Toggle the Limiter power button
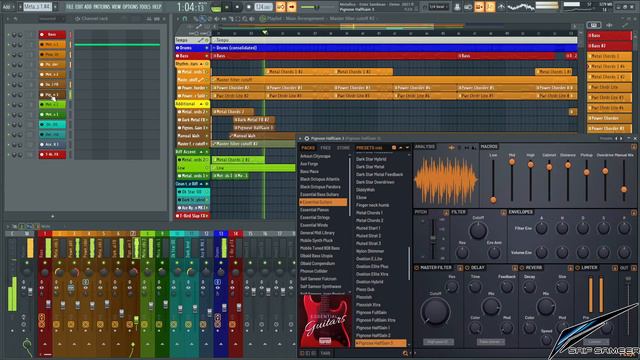This screenshot has width=640, height=360. [577, 268]
